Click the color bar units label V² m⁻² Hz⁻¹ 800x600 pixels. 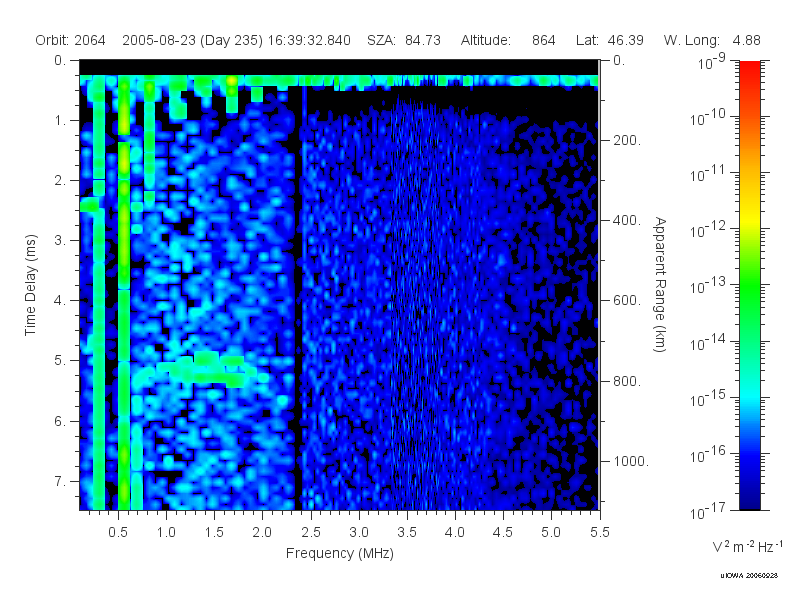pos(747,547)
